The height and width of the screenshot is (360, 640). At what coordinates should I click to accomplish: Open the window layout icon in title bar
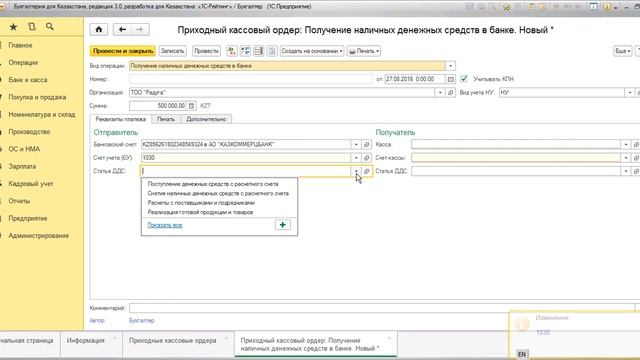[x=593, y=7]
